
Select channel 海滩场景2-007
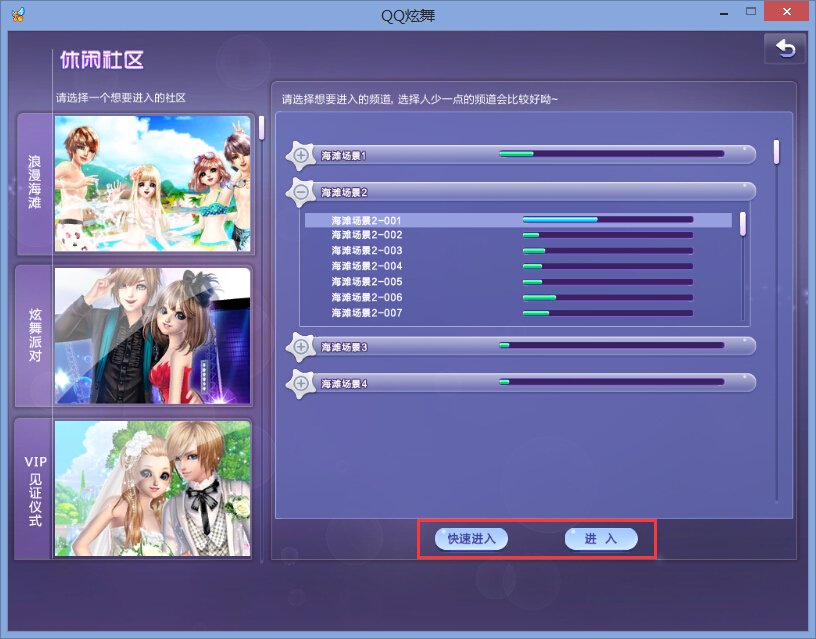click(518, 313)
